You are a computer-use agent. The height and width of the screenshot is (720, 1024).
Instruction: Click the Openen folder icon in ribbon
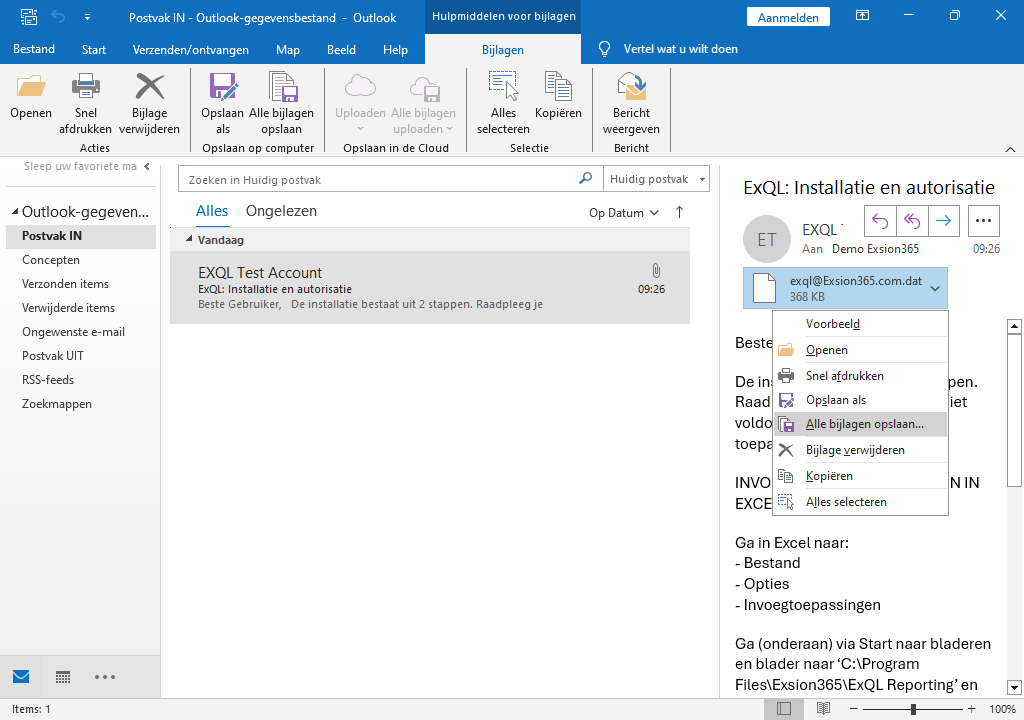[x=31, y=86]
